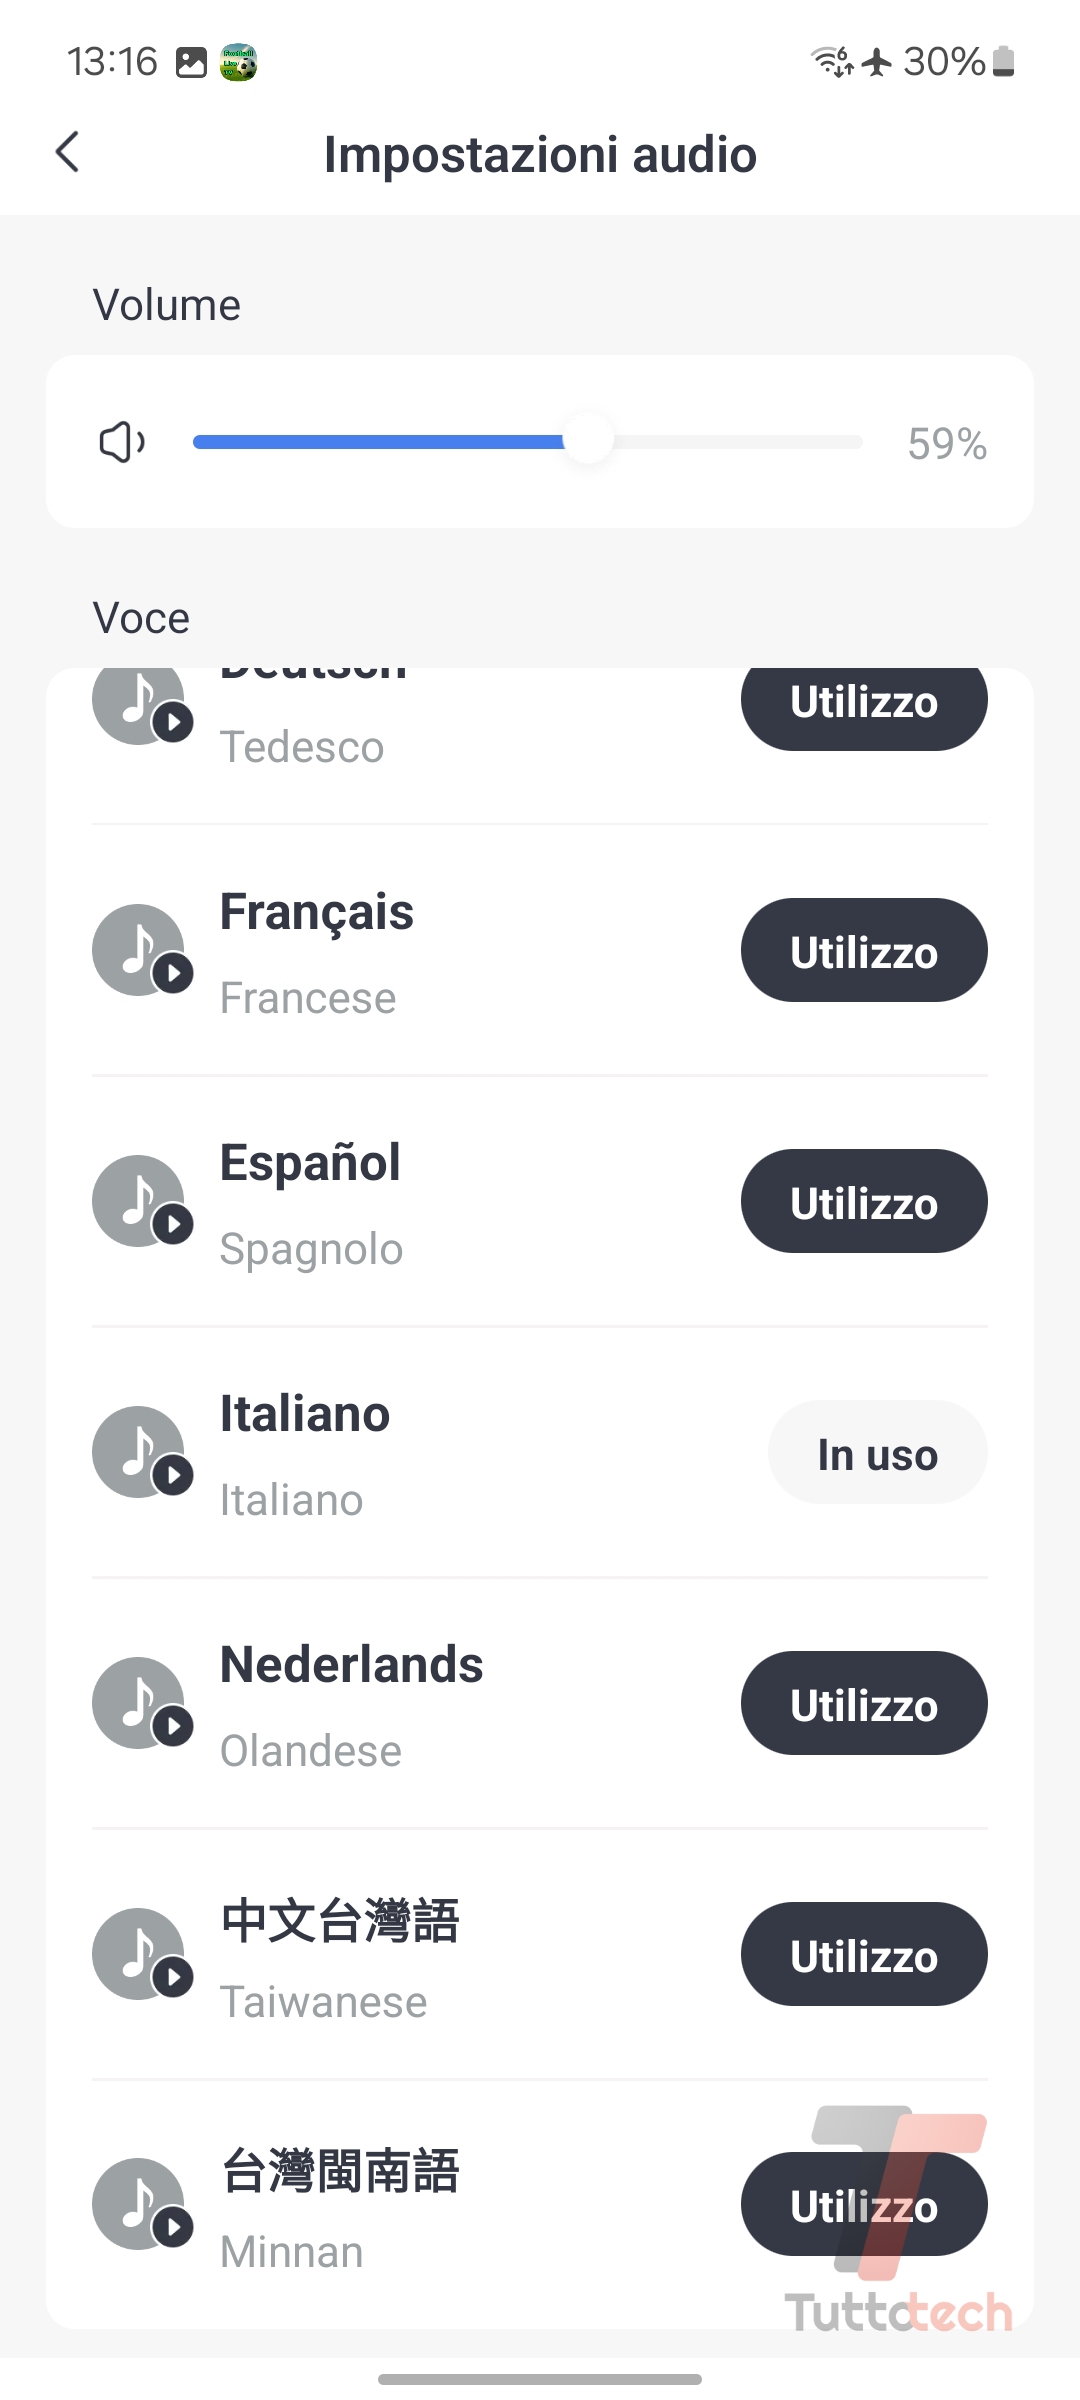Tap the bottom navigation handle bar
The width and height of the screenshot is (1080, 2400).
[540, 2379]
